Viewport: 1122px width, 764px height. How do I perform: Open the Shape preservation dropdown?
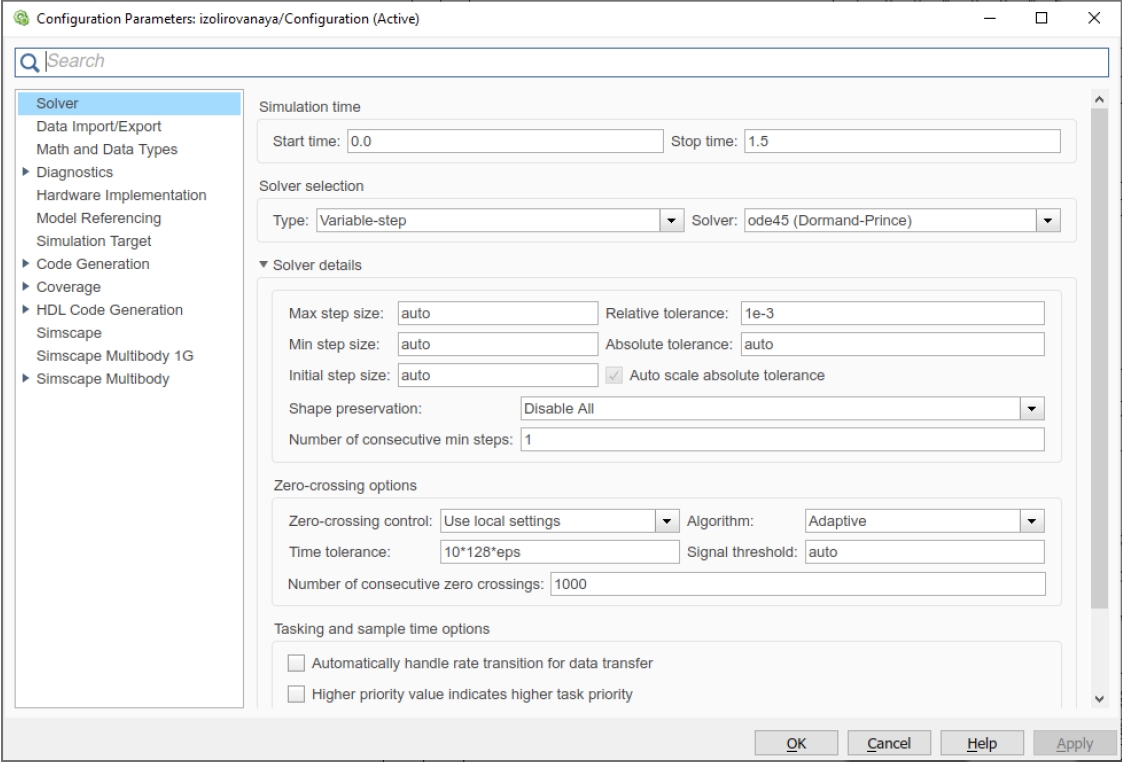tap(1031, 408)
